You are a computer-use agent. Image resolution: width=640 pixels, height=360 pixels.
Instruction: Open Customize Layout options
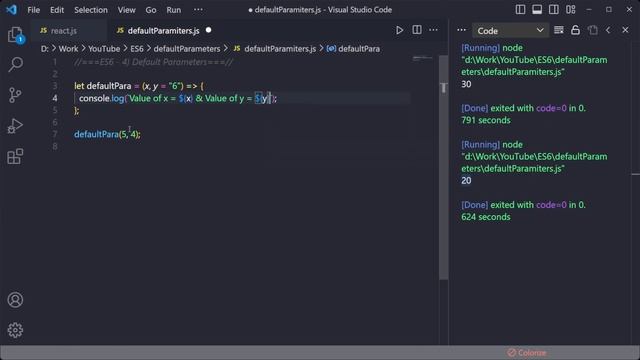pos(571,9)
